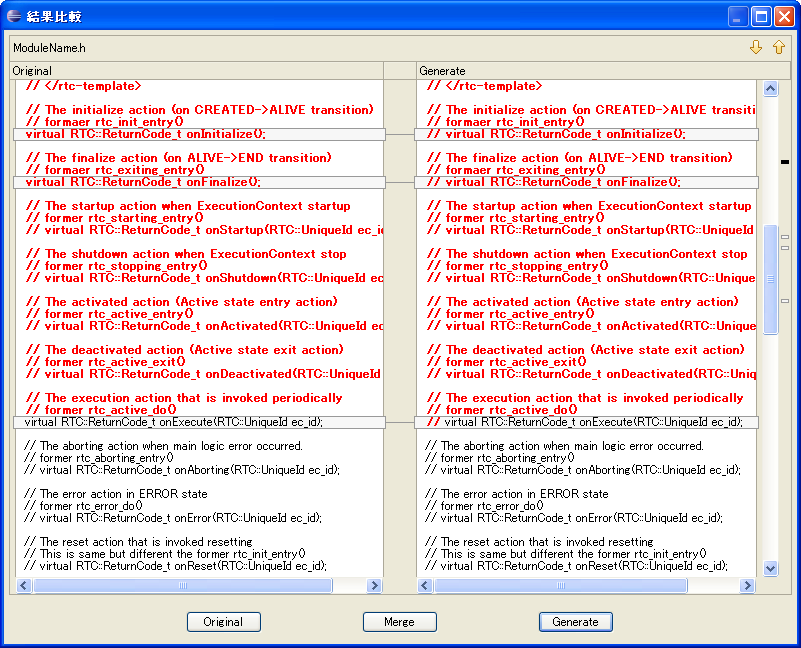Click the vertical scrollbar up arrow

770,89
